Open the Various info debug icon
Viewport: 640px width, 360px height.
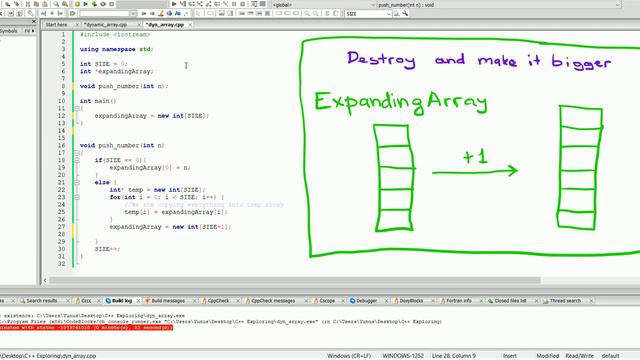click(x=262, y=4)
